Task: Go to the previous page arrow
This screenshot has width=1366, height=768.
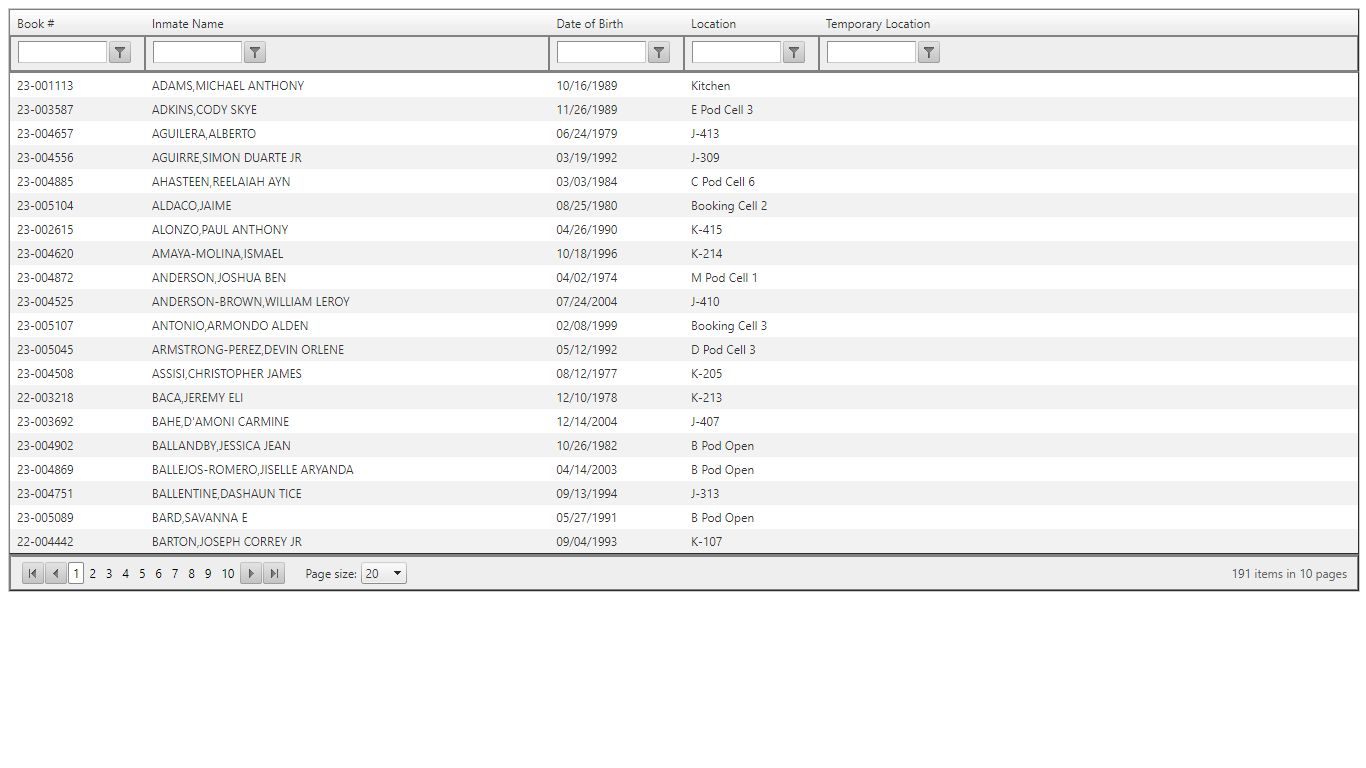Action: [56, 573]
